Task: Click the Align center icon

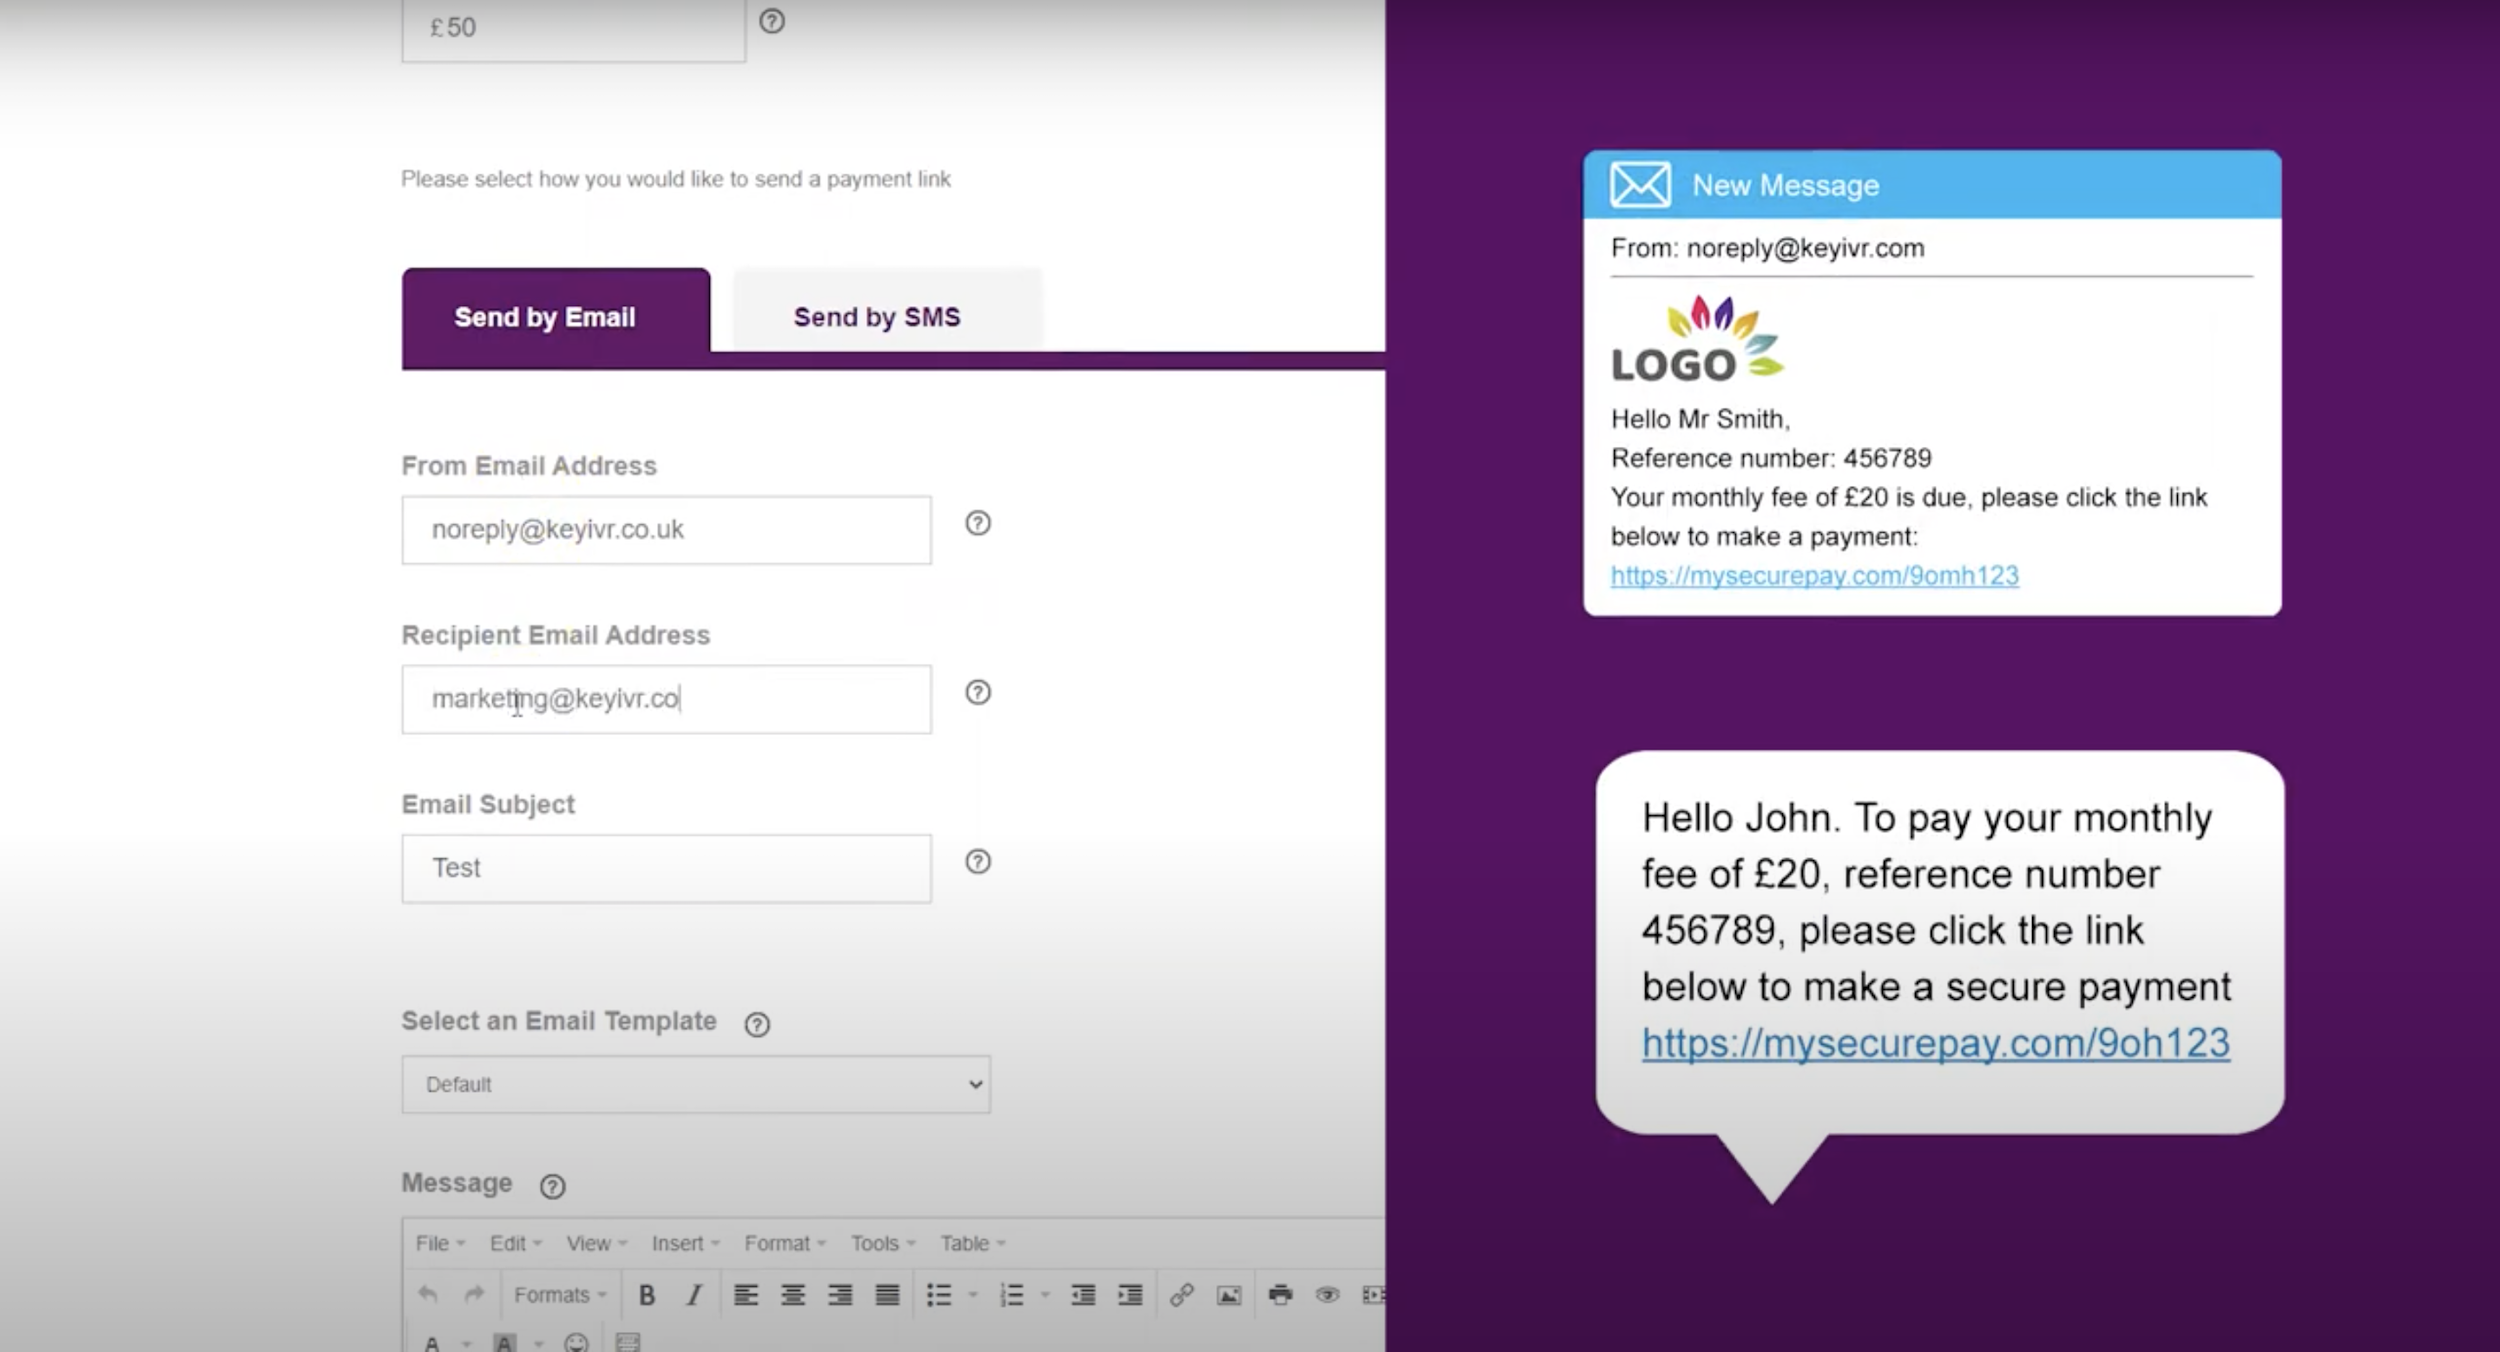Action: pyautogui.click(x=794, y=1295)
